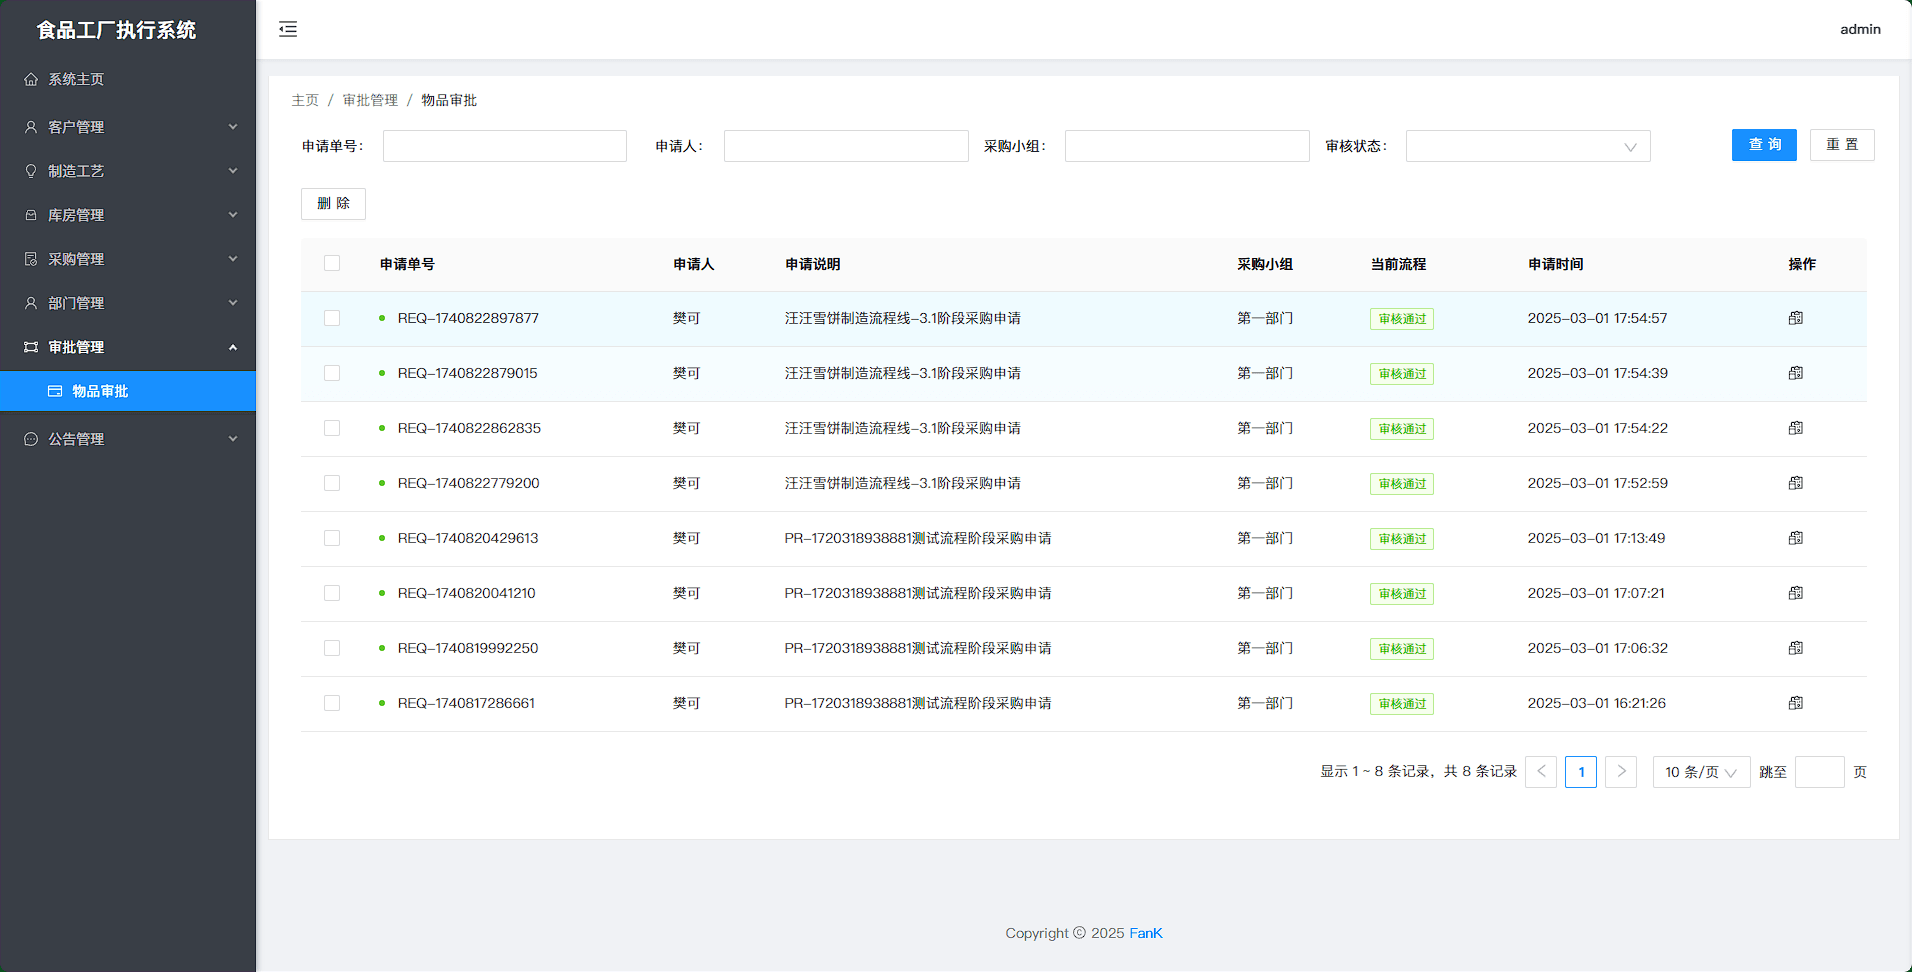
Task: Expand the 采购管理 sidebar menu
Action: (x=128, y=259)
